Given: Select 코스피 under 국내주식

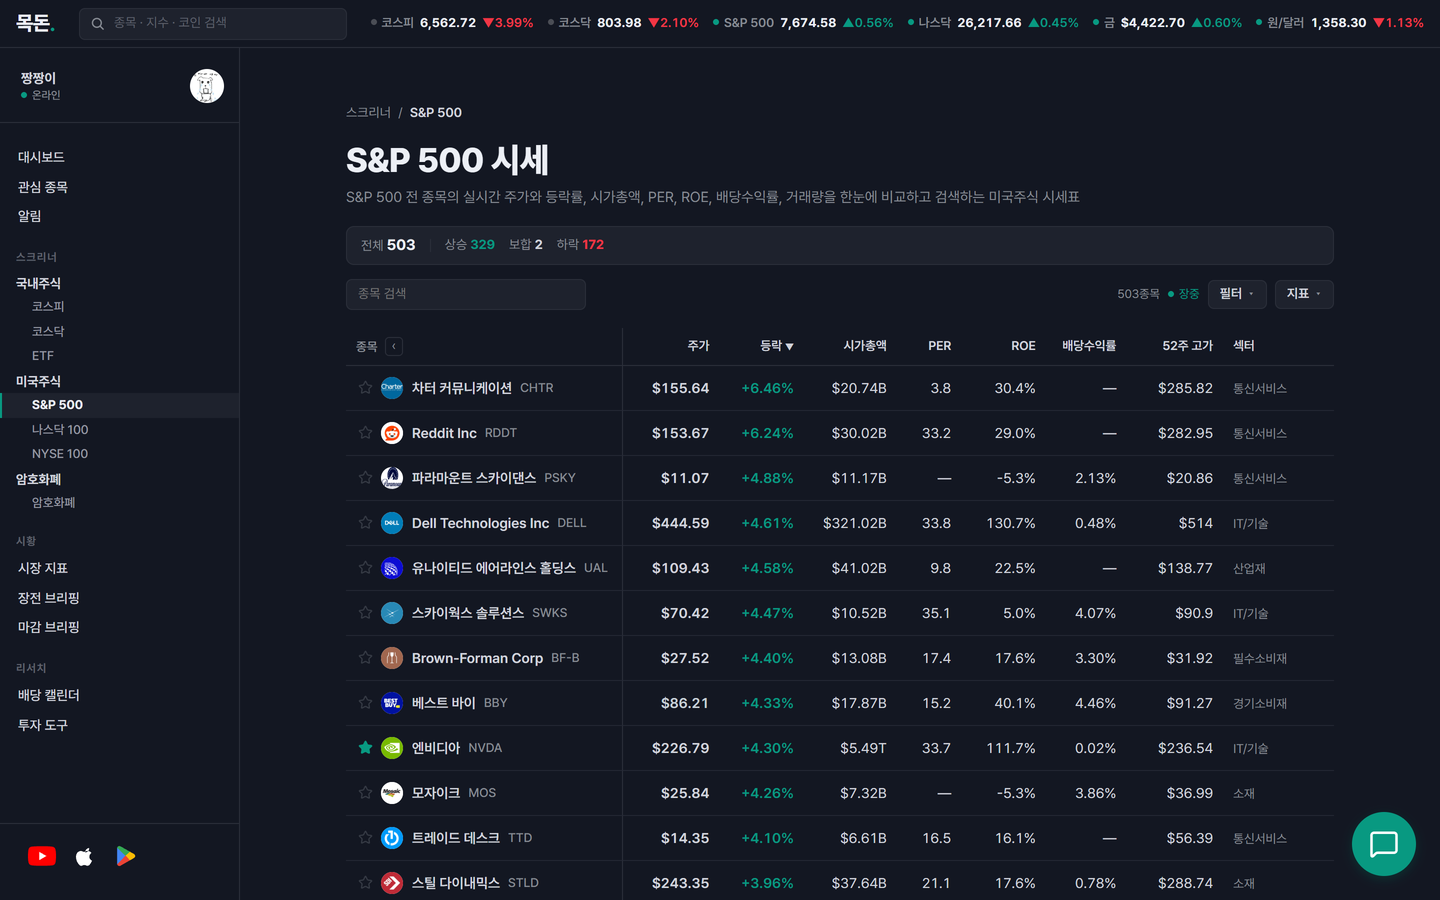Looking at the screenshot, I should (48, 306).
